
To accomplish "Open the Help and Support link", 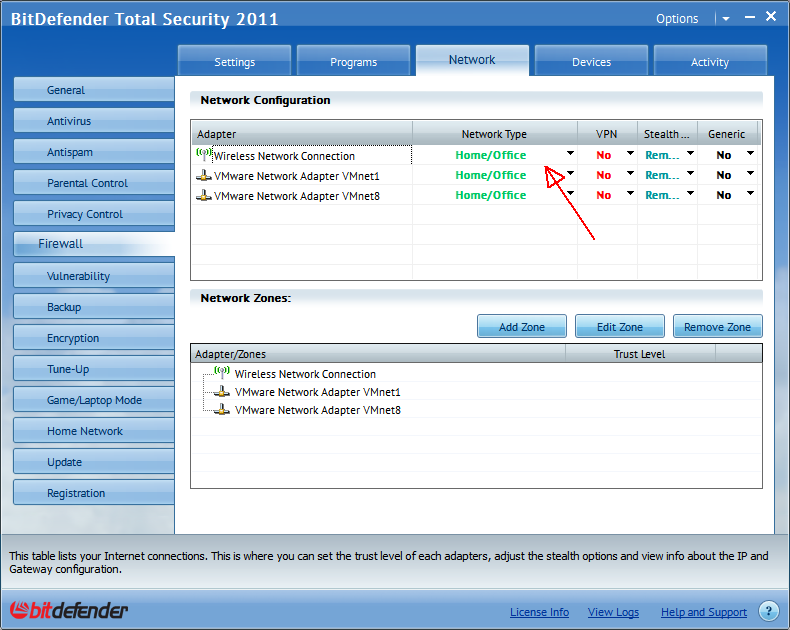I will (x=704, y=612).
